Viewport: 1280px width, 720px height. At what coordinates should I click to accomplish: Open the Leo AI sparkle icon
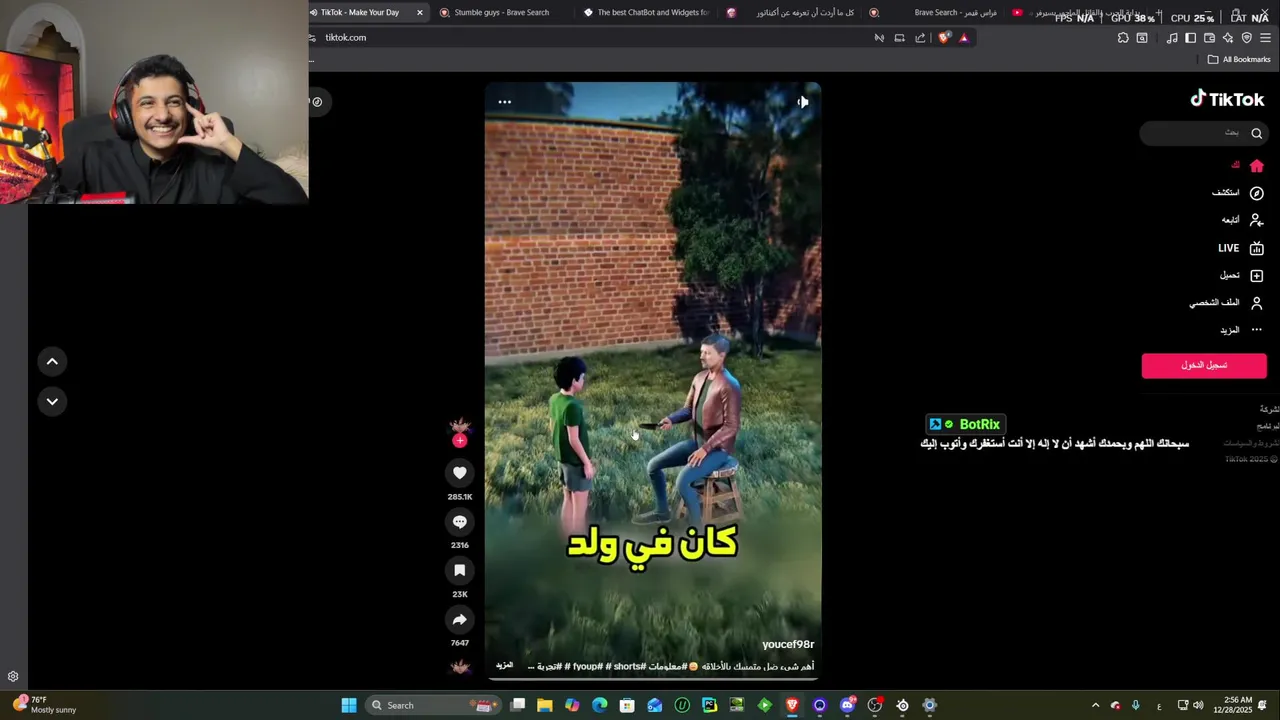1228,38
